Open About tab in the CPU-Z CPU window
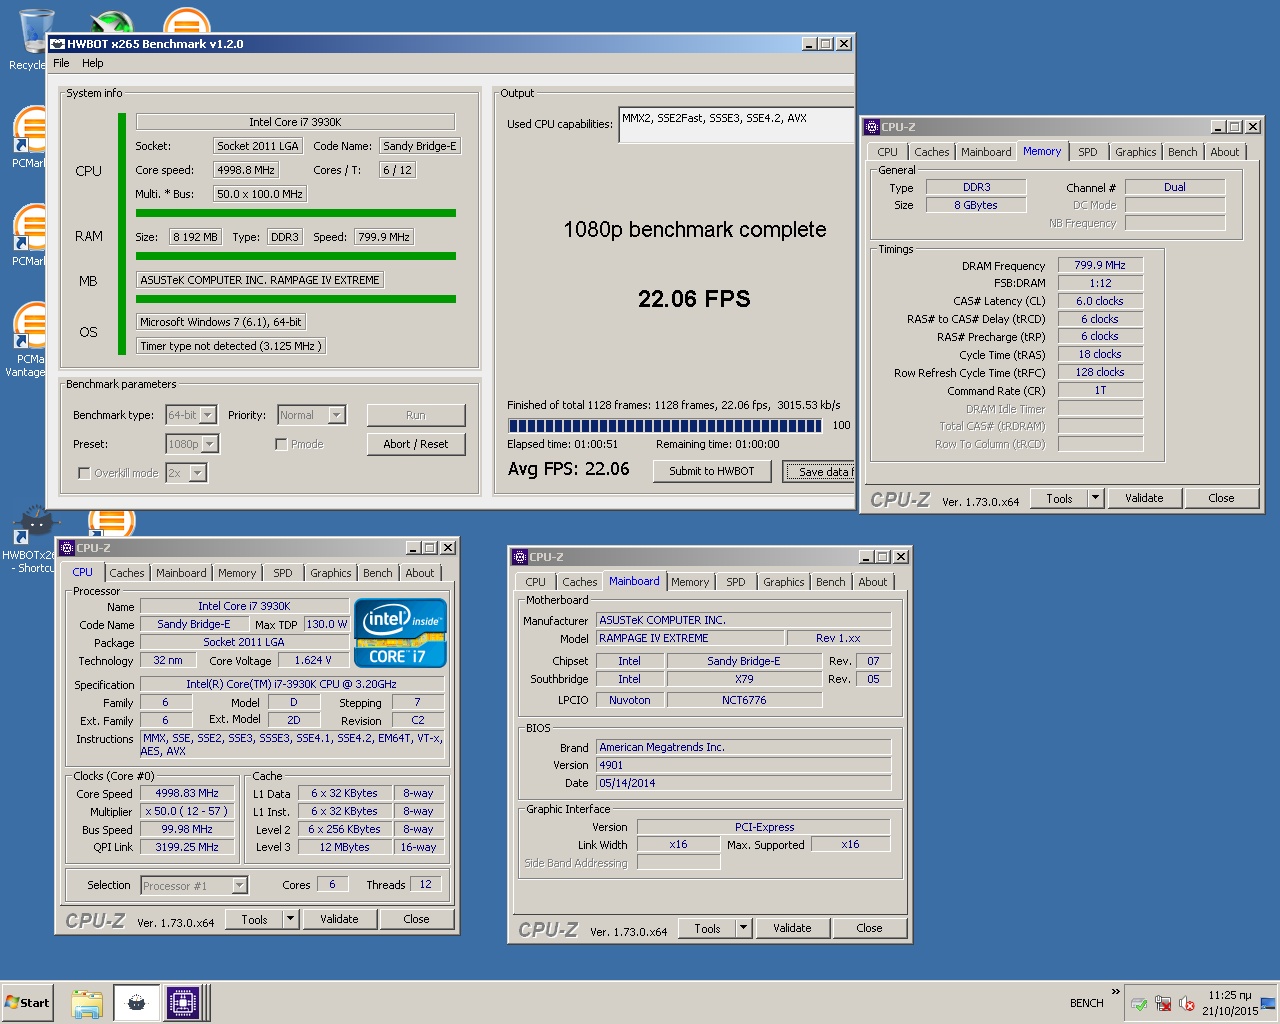This screenshot has height=1024, width=1280. point(420,573)
